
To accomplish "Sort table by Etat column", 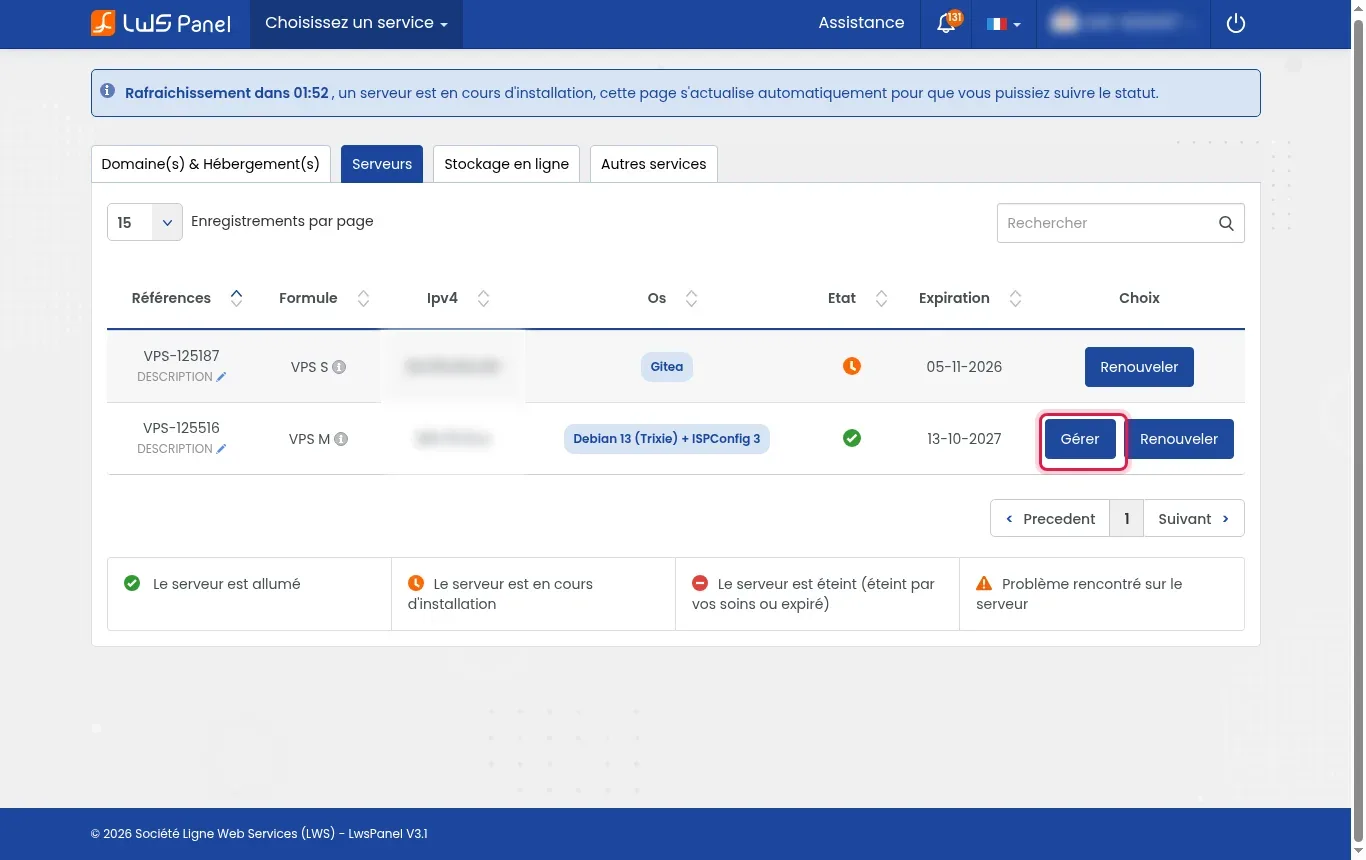I will pyautogui.click(x=881, y=298).
